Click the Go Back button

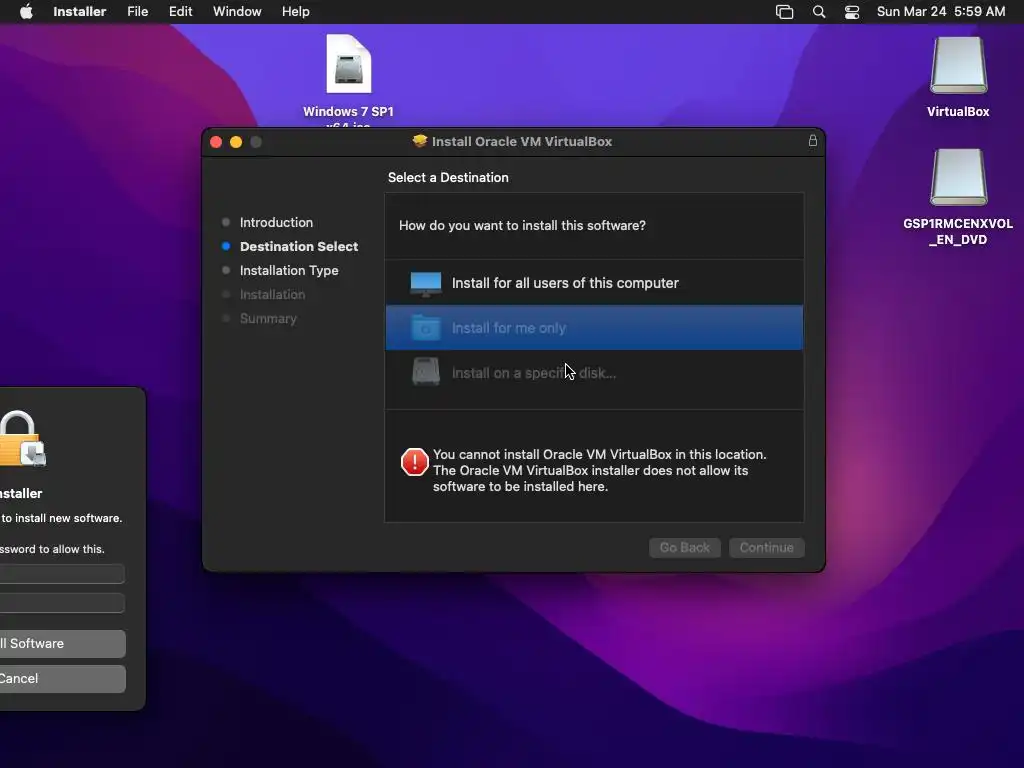point(684,547)
